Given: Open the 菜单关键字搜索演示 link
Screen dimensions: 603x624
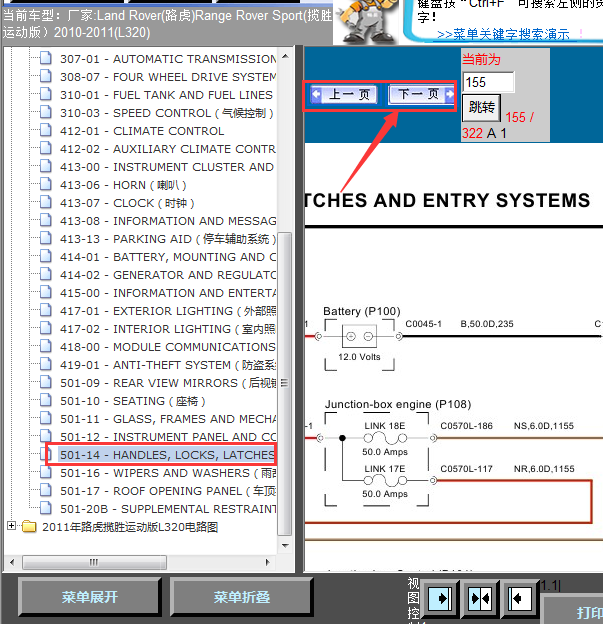Looking at the screenshot, I should click(x=503, y=35).
